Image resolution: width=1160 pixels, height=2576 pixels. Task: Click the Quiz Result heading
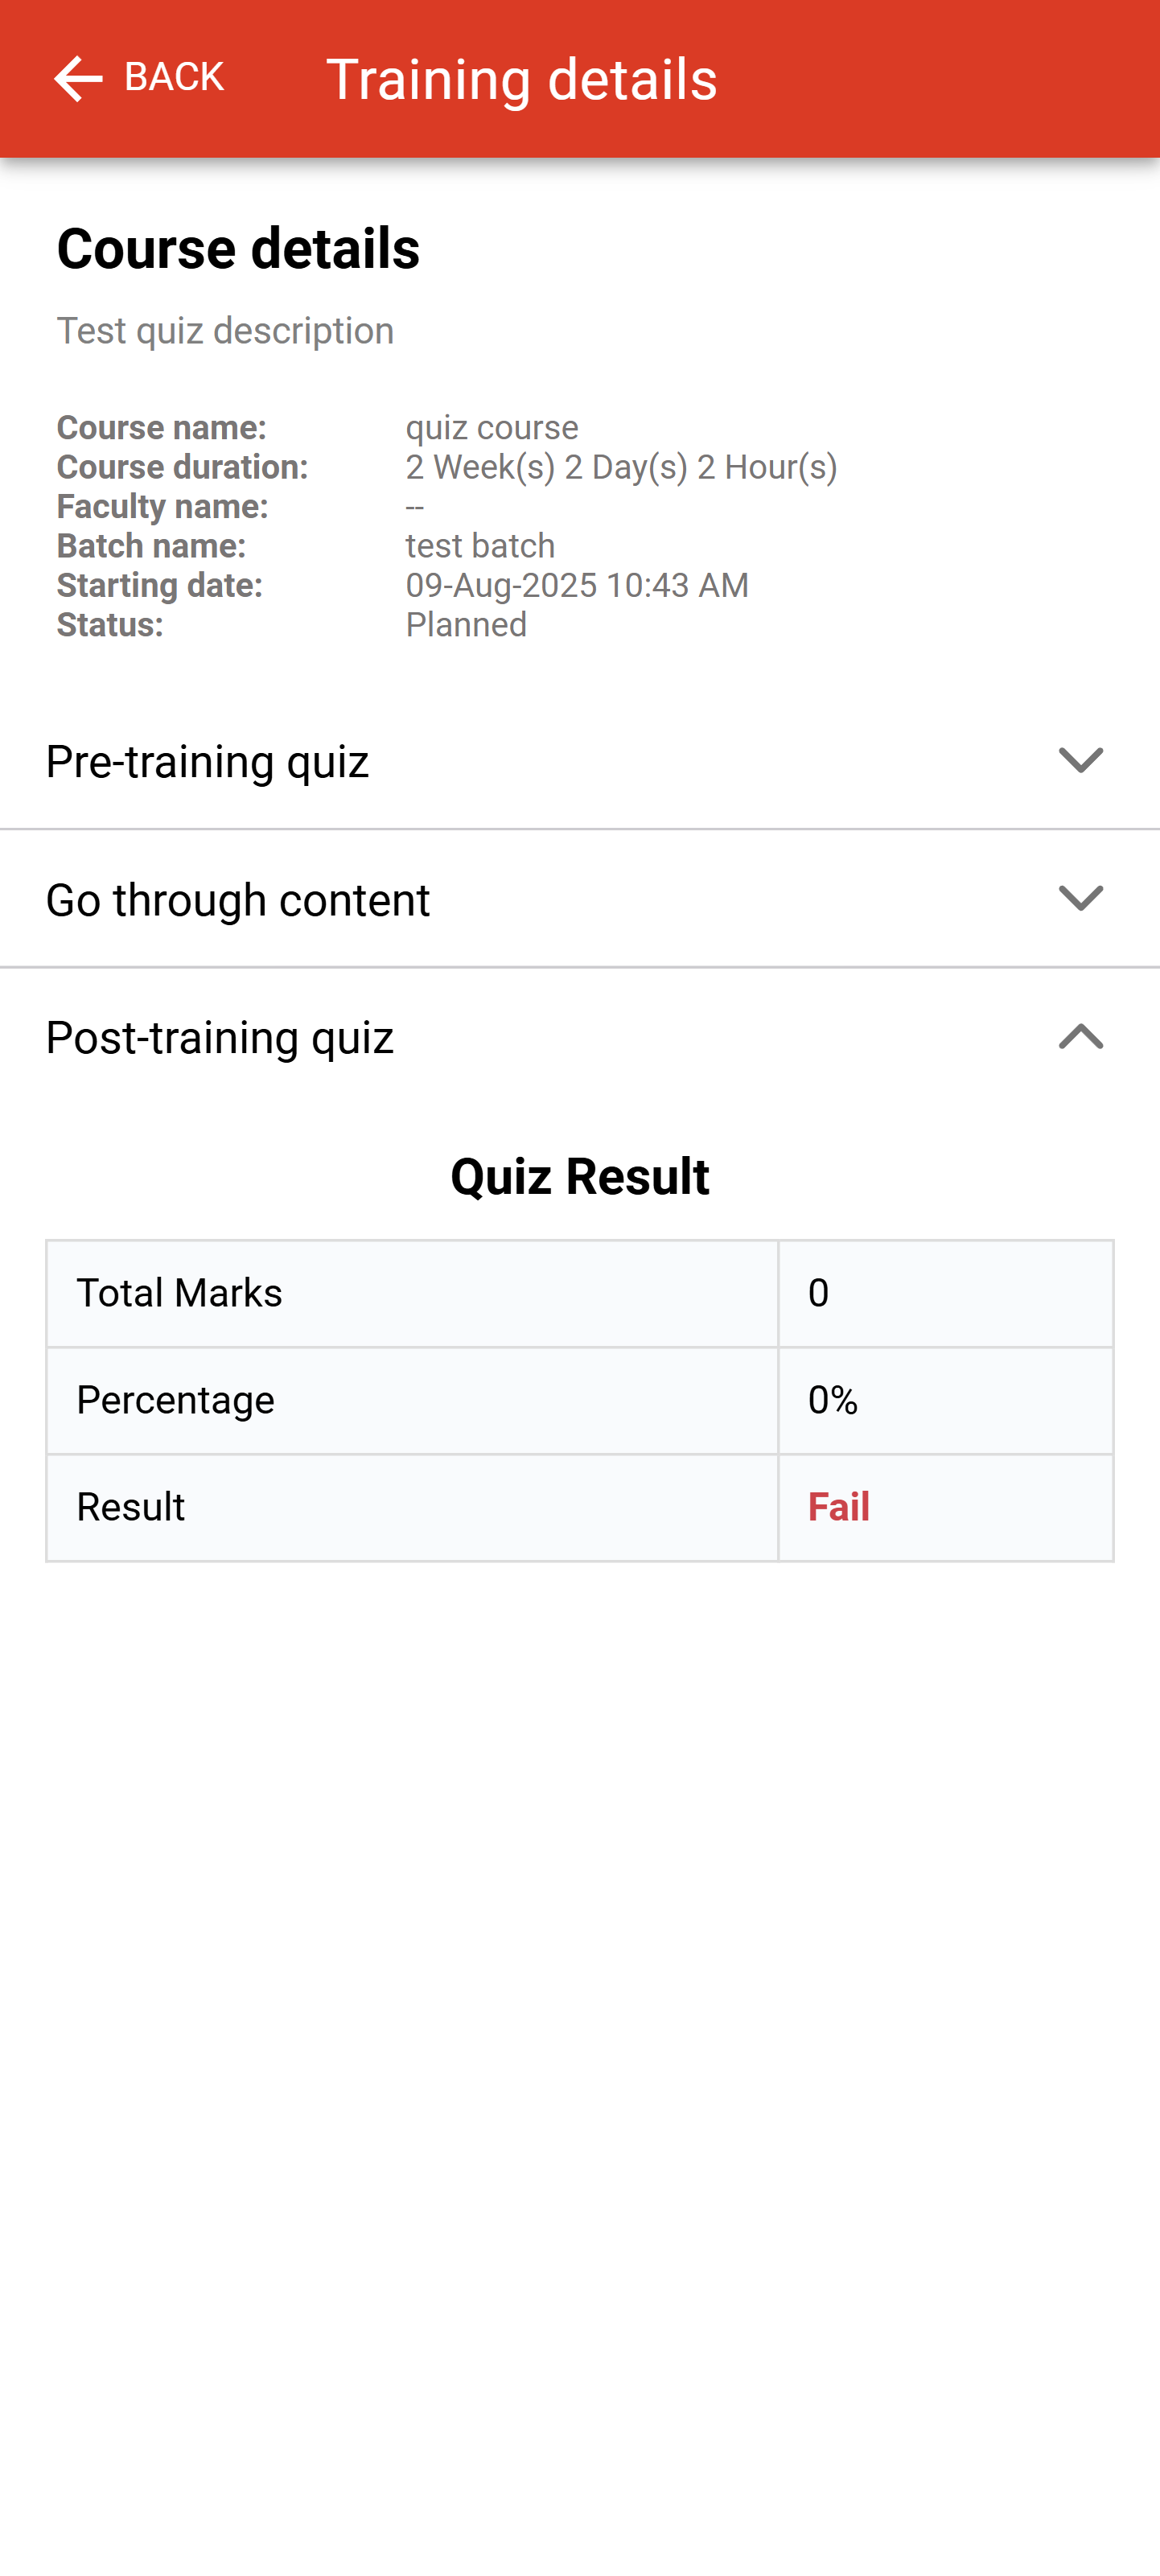click(x=580, y=1176)
